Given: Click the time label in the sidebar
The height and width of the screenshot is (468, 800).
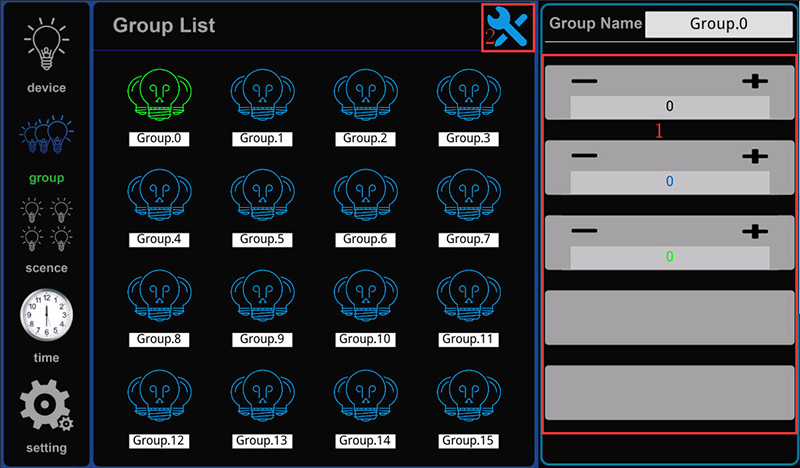Looking at the screenshot, I should (46, 358).
